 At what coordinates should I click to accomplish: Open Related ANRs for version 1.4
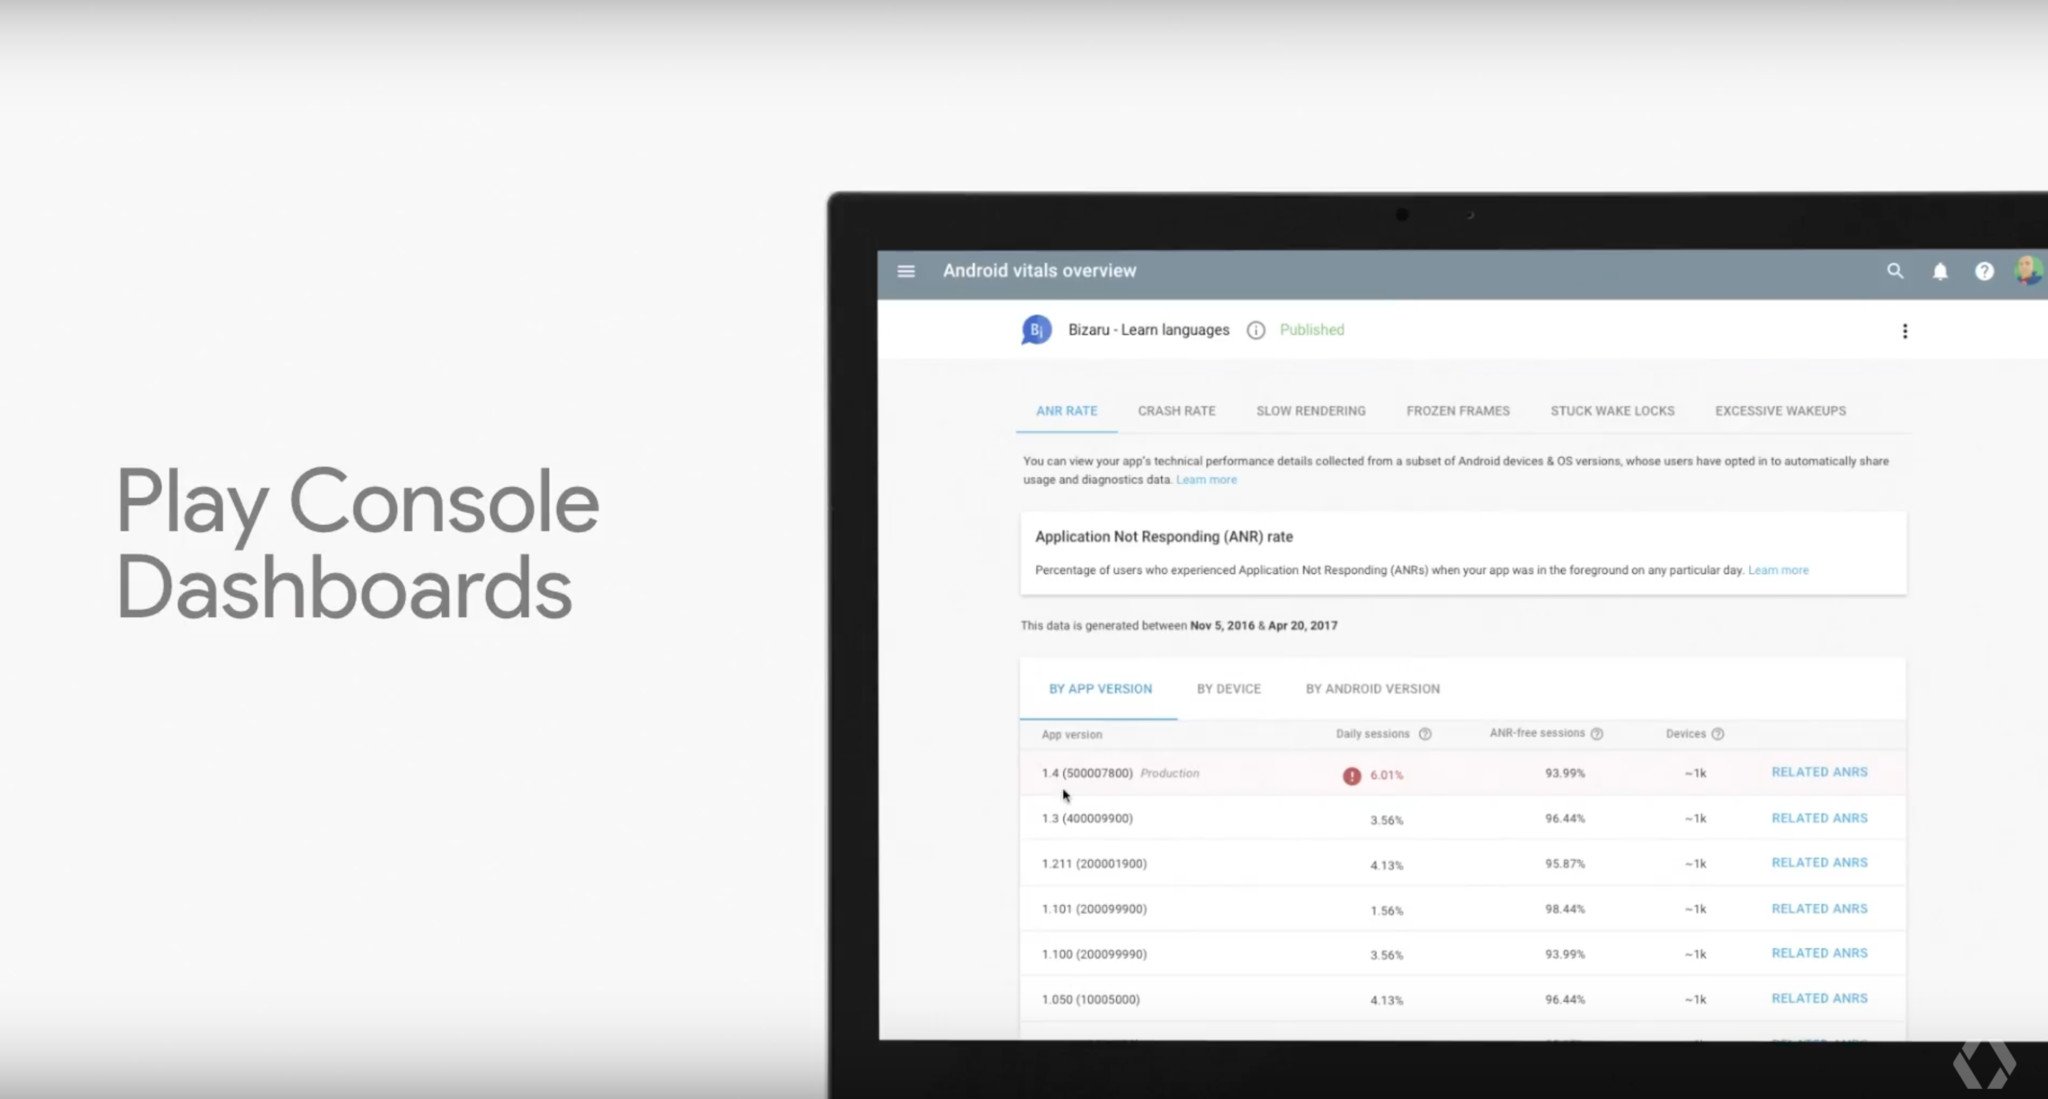pyautogui.click(x=1819, y=772)
